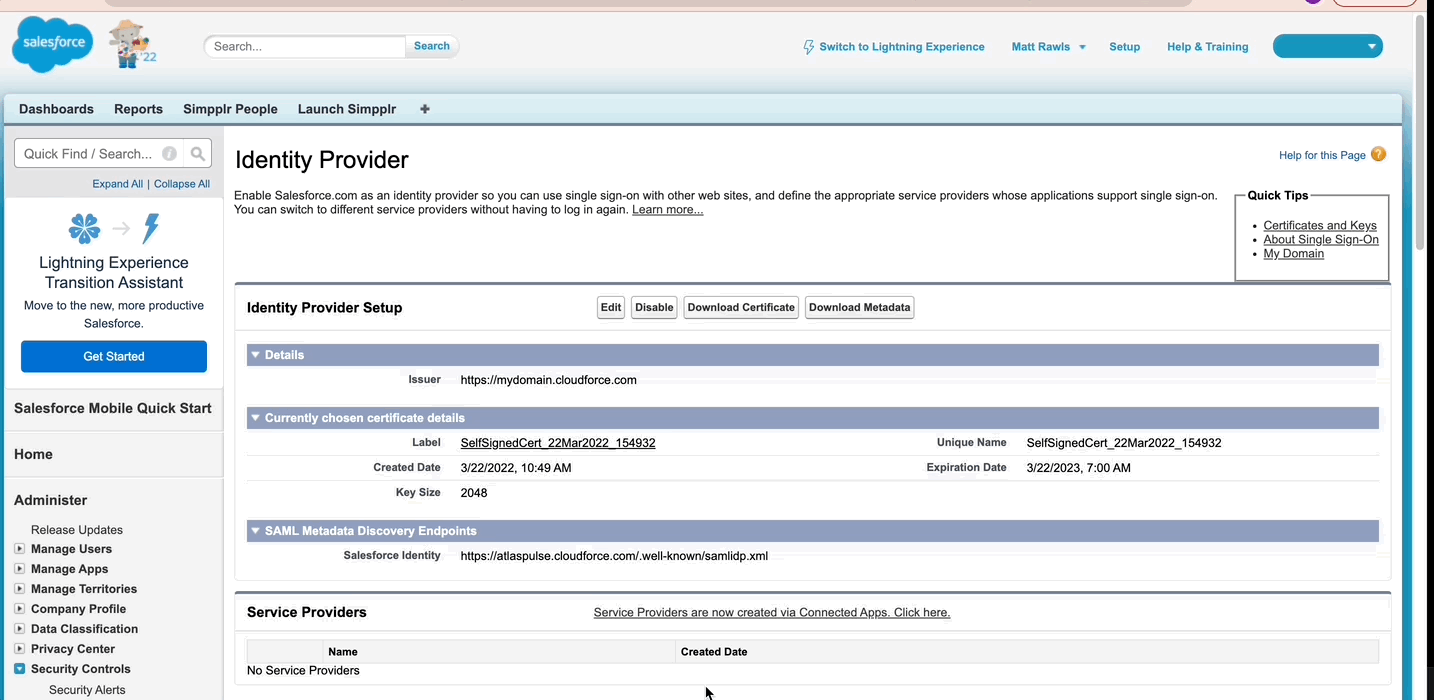Image resolution: width=1434 pixels, height=700 pixels.
Task: Expand the Data Classification tree node
Action: (20, 629)
